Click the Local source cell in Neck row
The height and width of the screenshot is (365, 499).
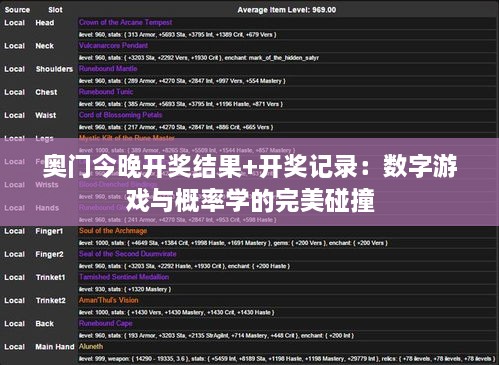click(14, 46)
